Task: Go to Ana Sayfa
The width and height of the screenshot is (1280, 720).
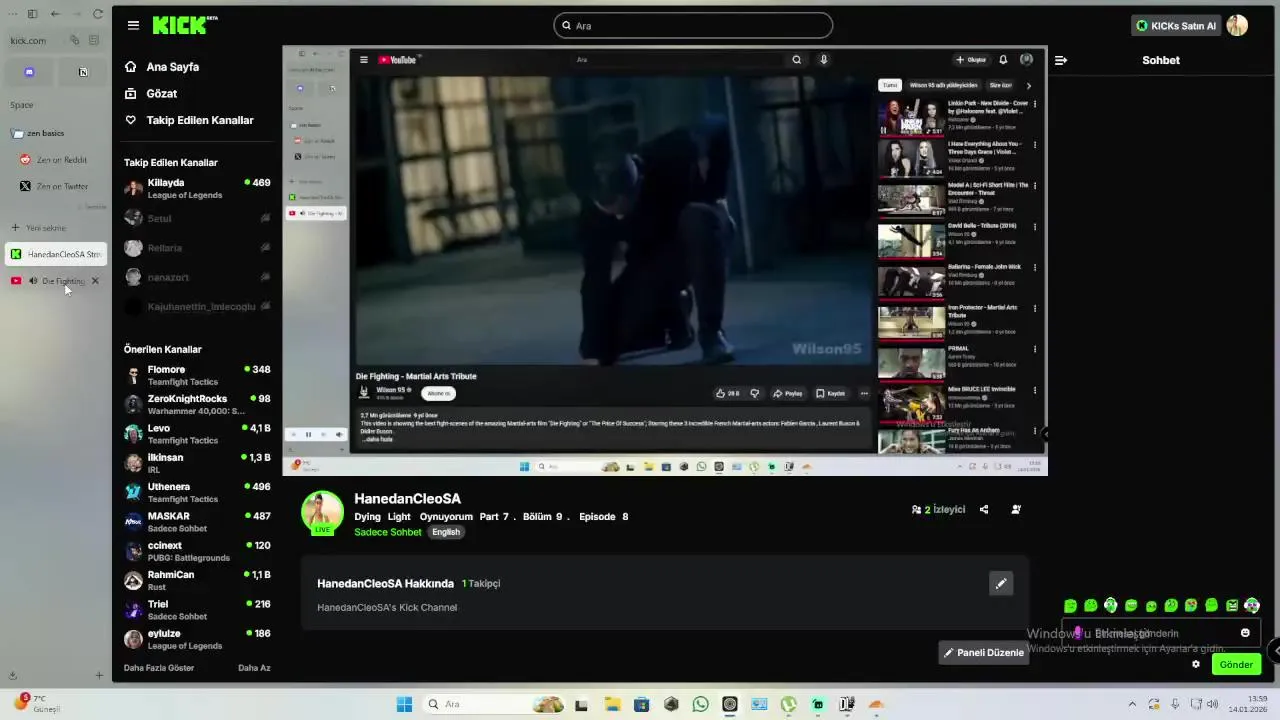Action: tap(161, 67)
